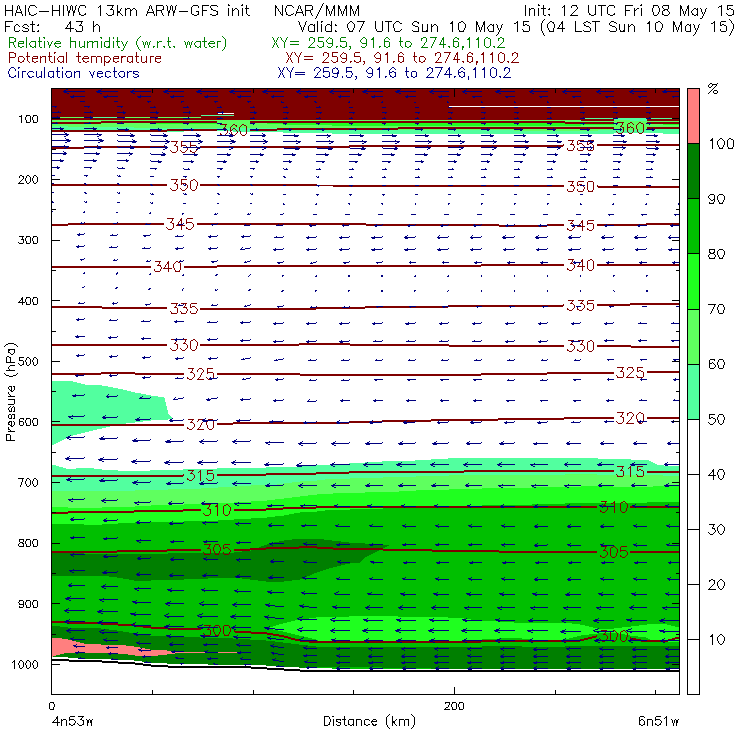The height and width of the screenshot is (740, 740).
Task: Click the blue XY coordinates text
Action: (x=394, y=73)
